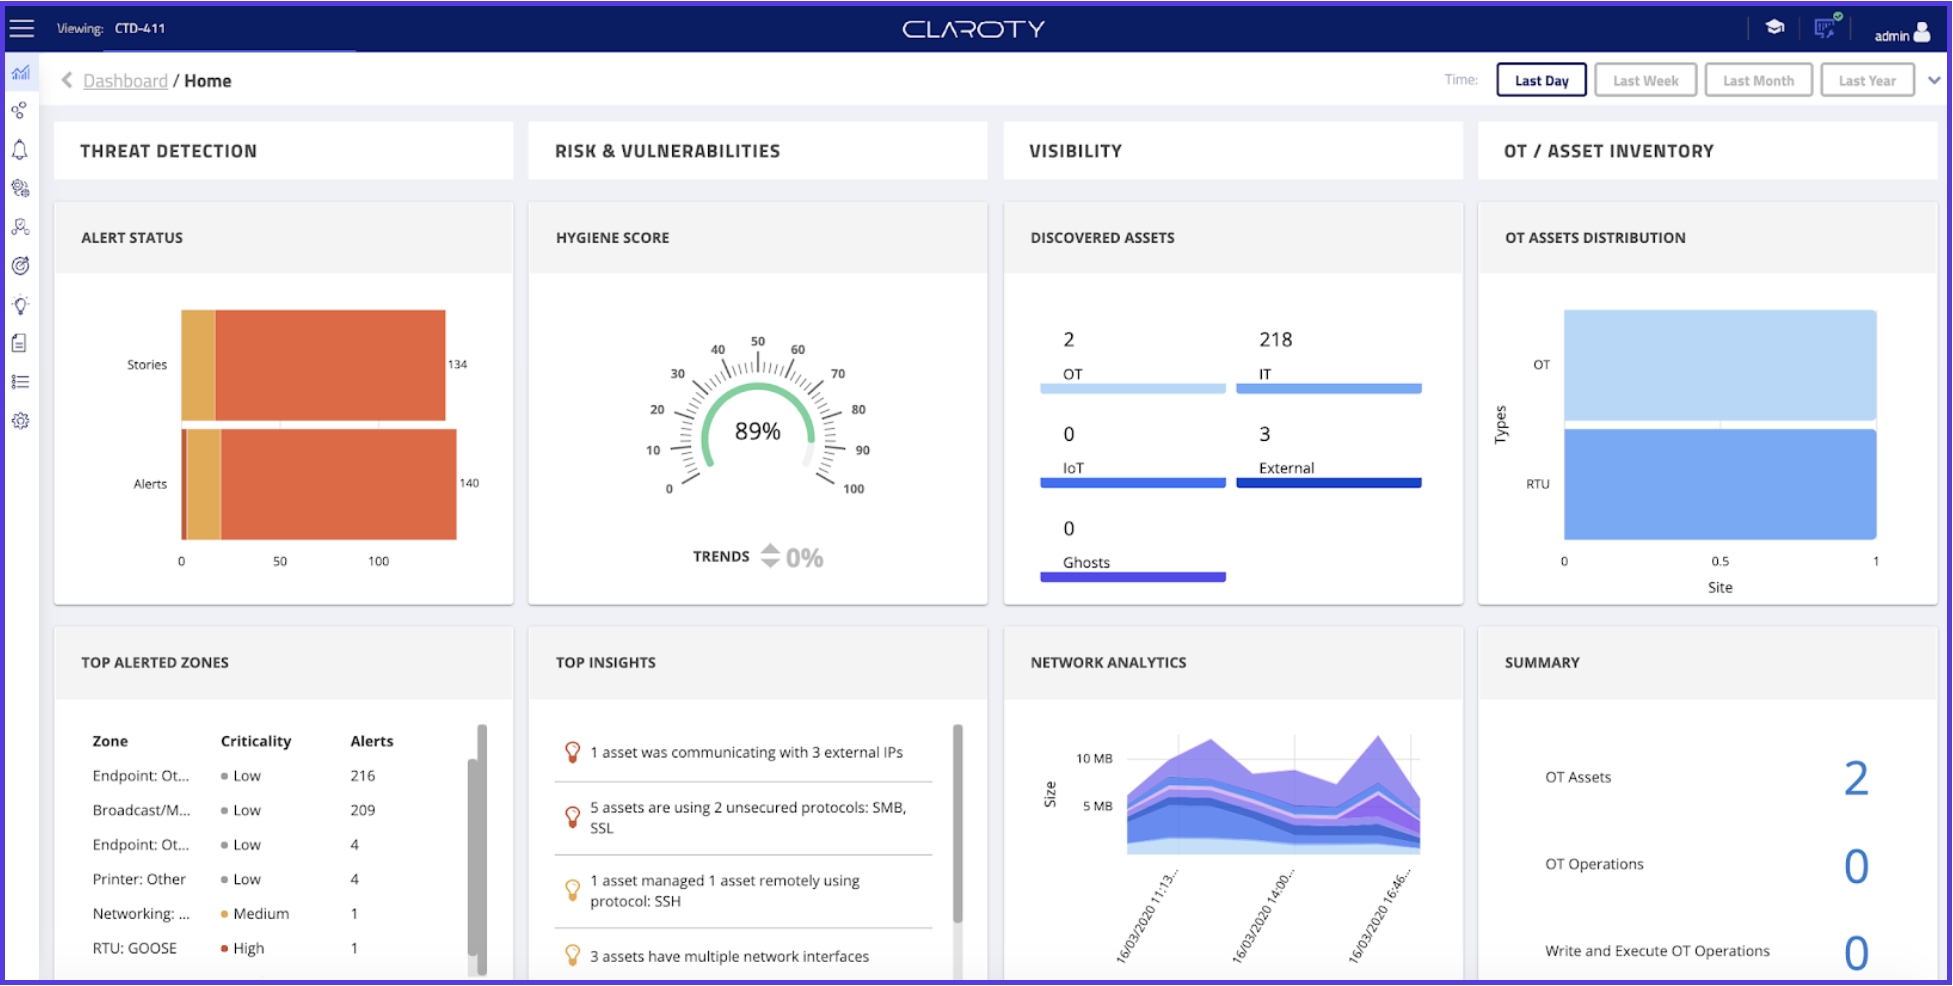Click the connected nodes icon in sidebar
This screenshot has width=1953, height=986.
[x=20, y=111]
